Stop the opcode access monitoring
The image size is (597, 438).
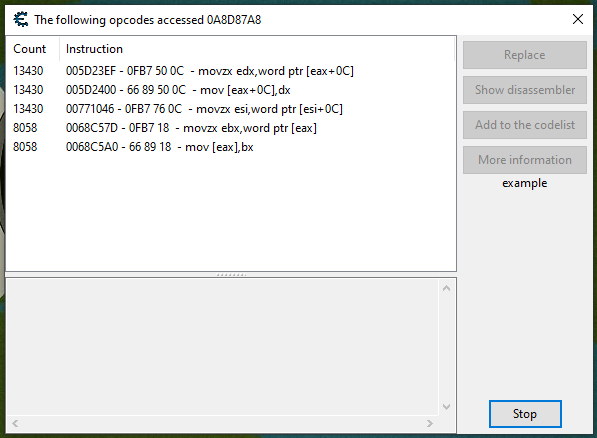(525, 414)
